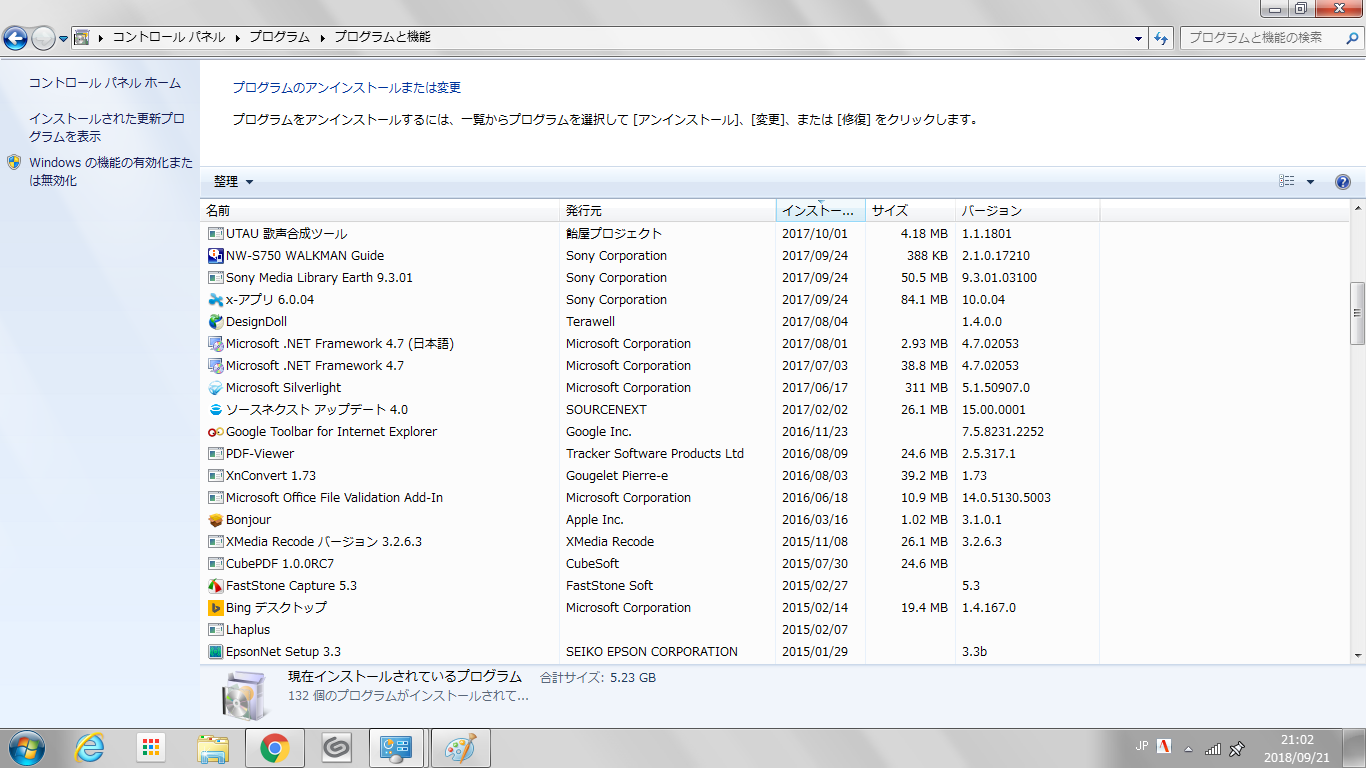Click the JP language indicator in the tray
This screenshot has width=1366, height=768.
pyautogui.click(x=1142, y=746)
